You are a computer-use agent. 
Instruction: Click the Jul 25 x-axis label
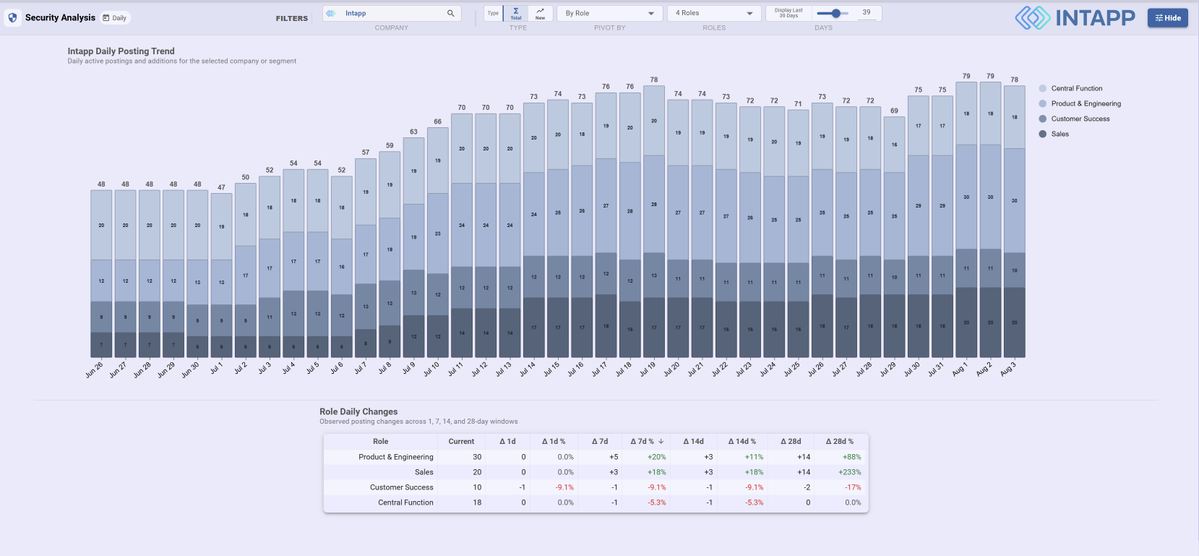coord(791,370)
